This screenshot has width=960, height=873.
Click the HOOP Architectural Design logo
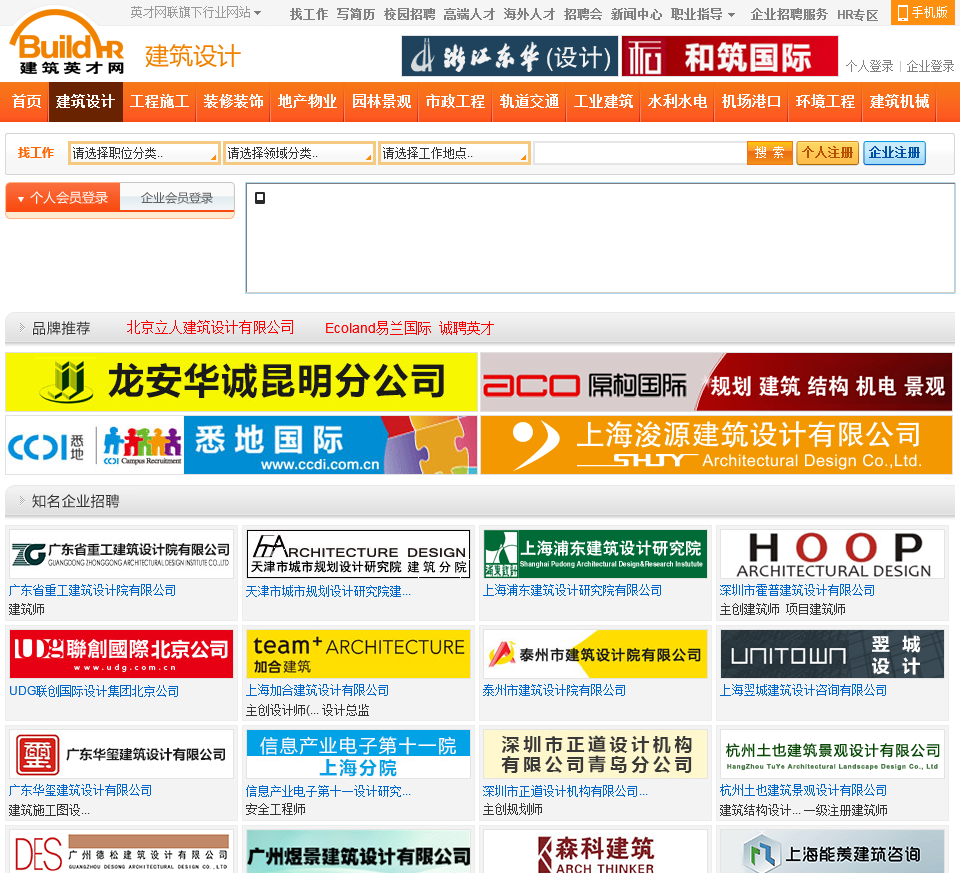[833, 554]
